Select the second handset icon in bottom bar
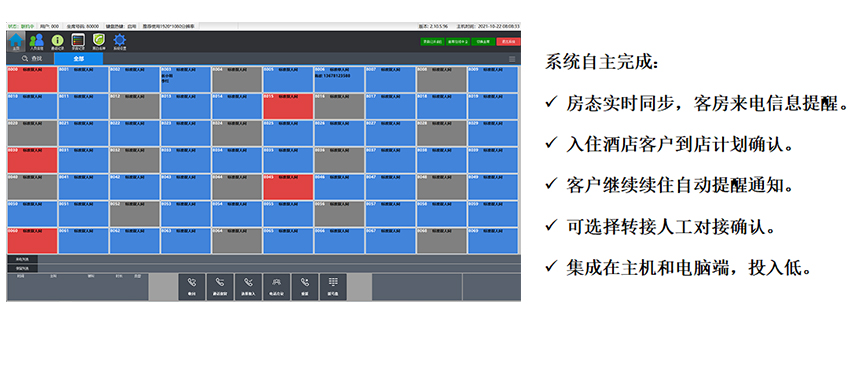Screen dimensions: 853x366 point(220,287)
